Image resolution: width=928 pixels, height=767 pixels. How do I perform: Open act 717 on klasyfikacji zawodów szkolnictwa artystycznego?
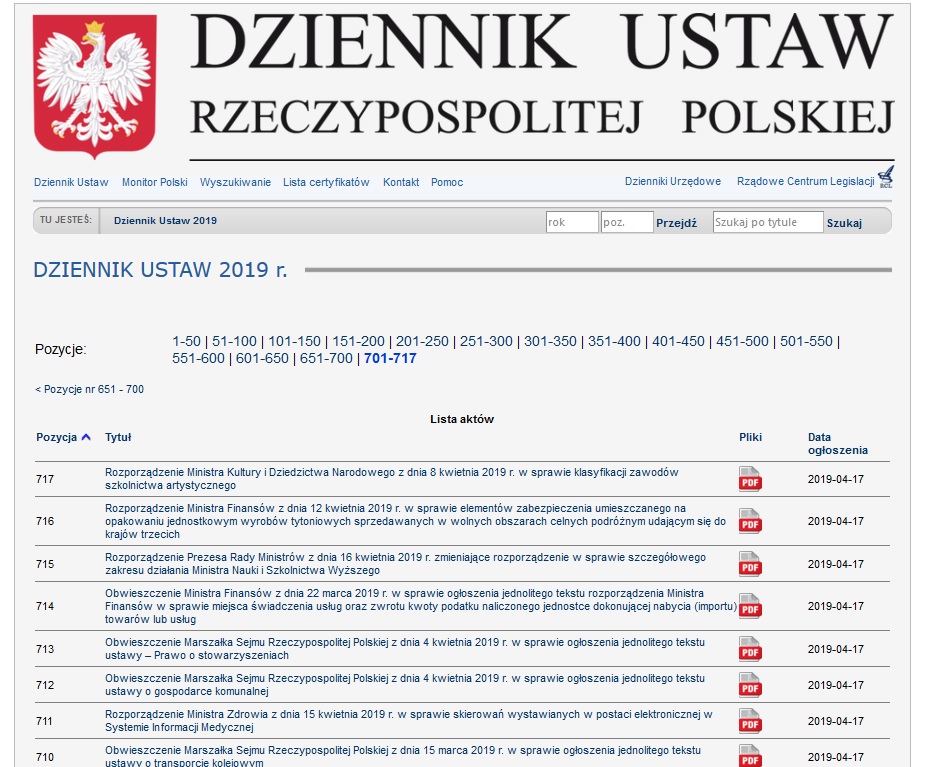click(x=391, y=479)
